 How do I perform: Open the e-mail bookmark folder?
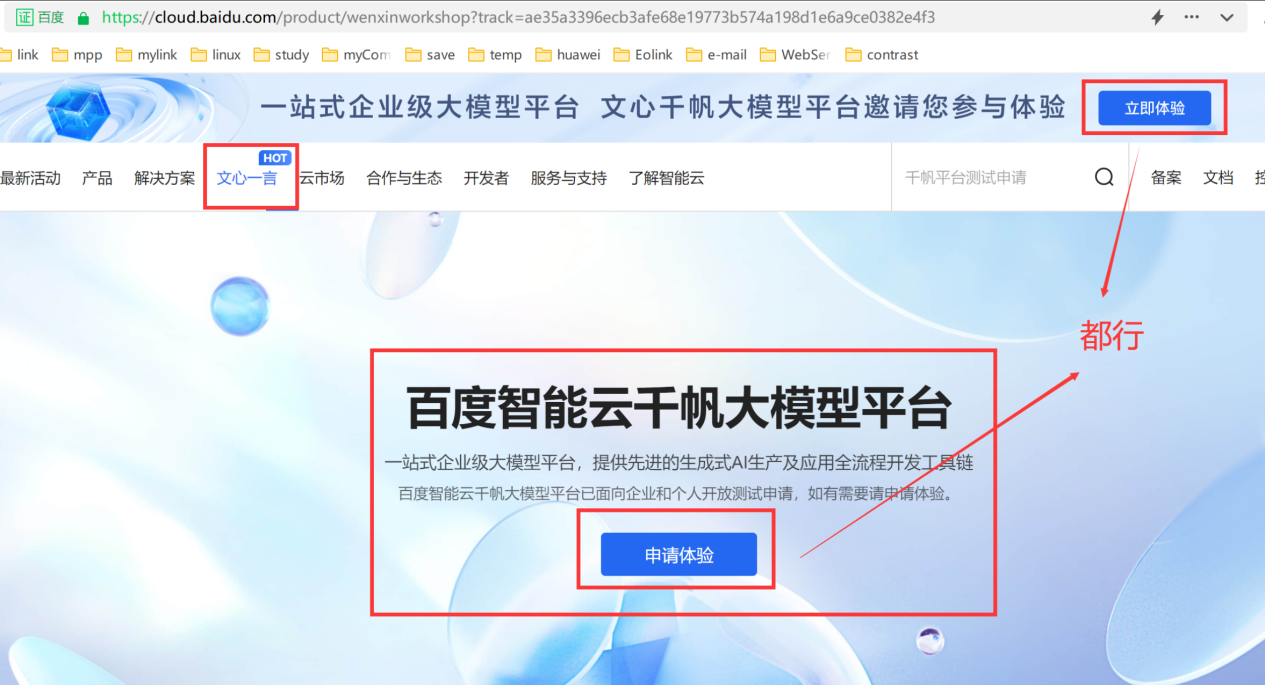(716, 55)
